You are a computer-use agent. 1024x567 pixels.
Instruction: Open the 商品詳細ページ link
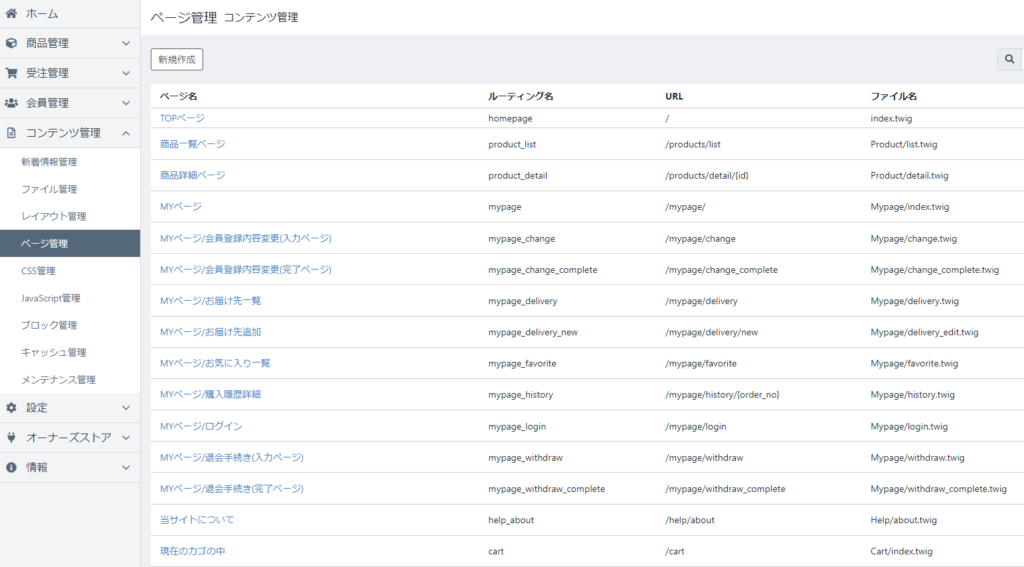pos(192,175)
